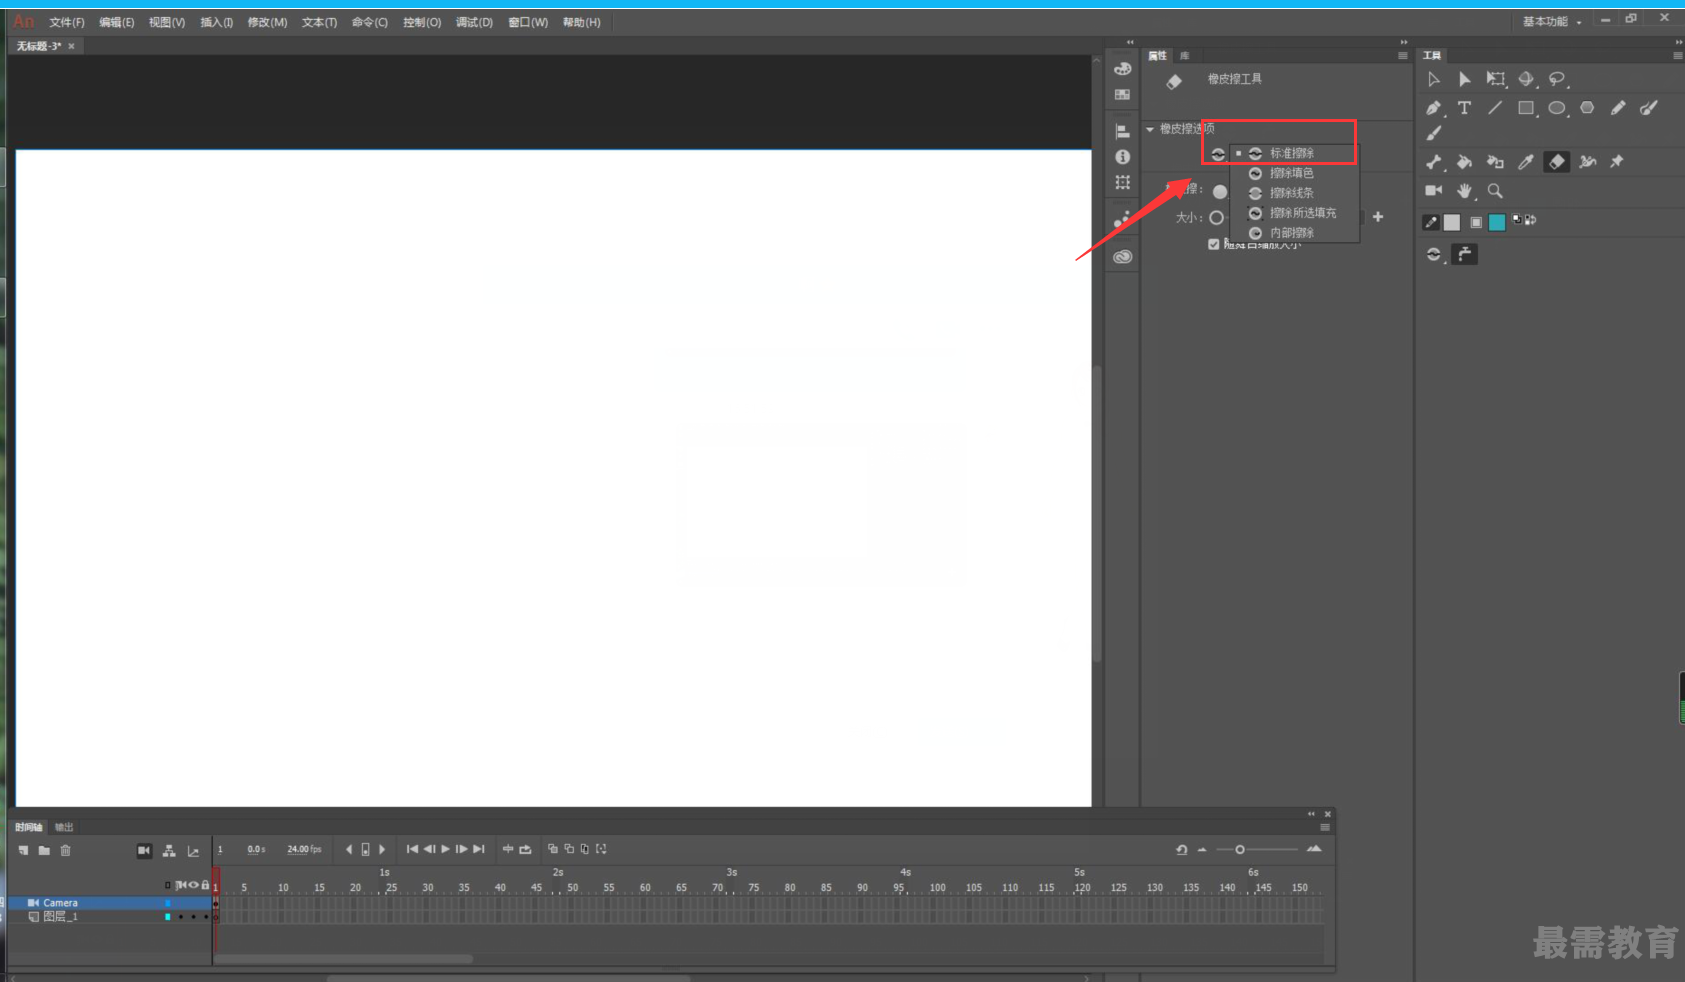
Task: Choose 擦除所选填充 eraser mode
Action: coord(1295,213)
